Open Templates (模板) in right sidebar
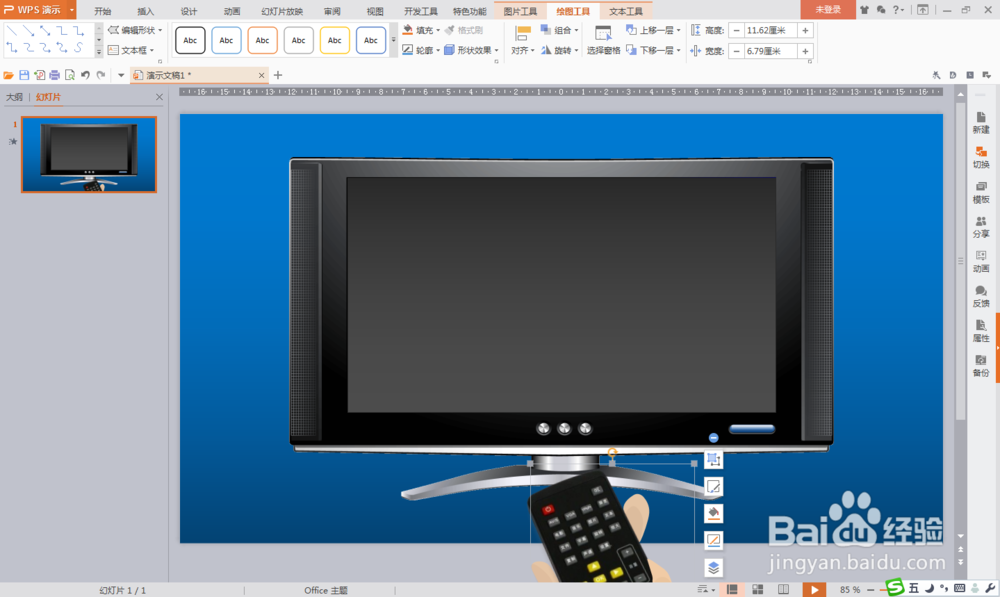This screenshot has height=597, width=1000. pyautogui.click(x=981, y=192)
